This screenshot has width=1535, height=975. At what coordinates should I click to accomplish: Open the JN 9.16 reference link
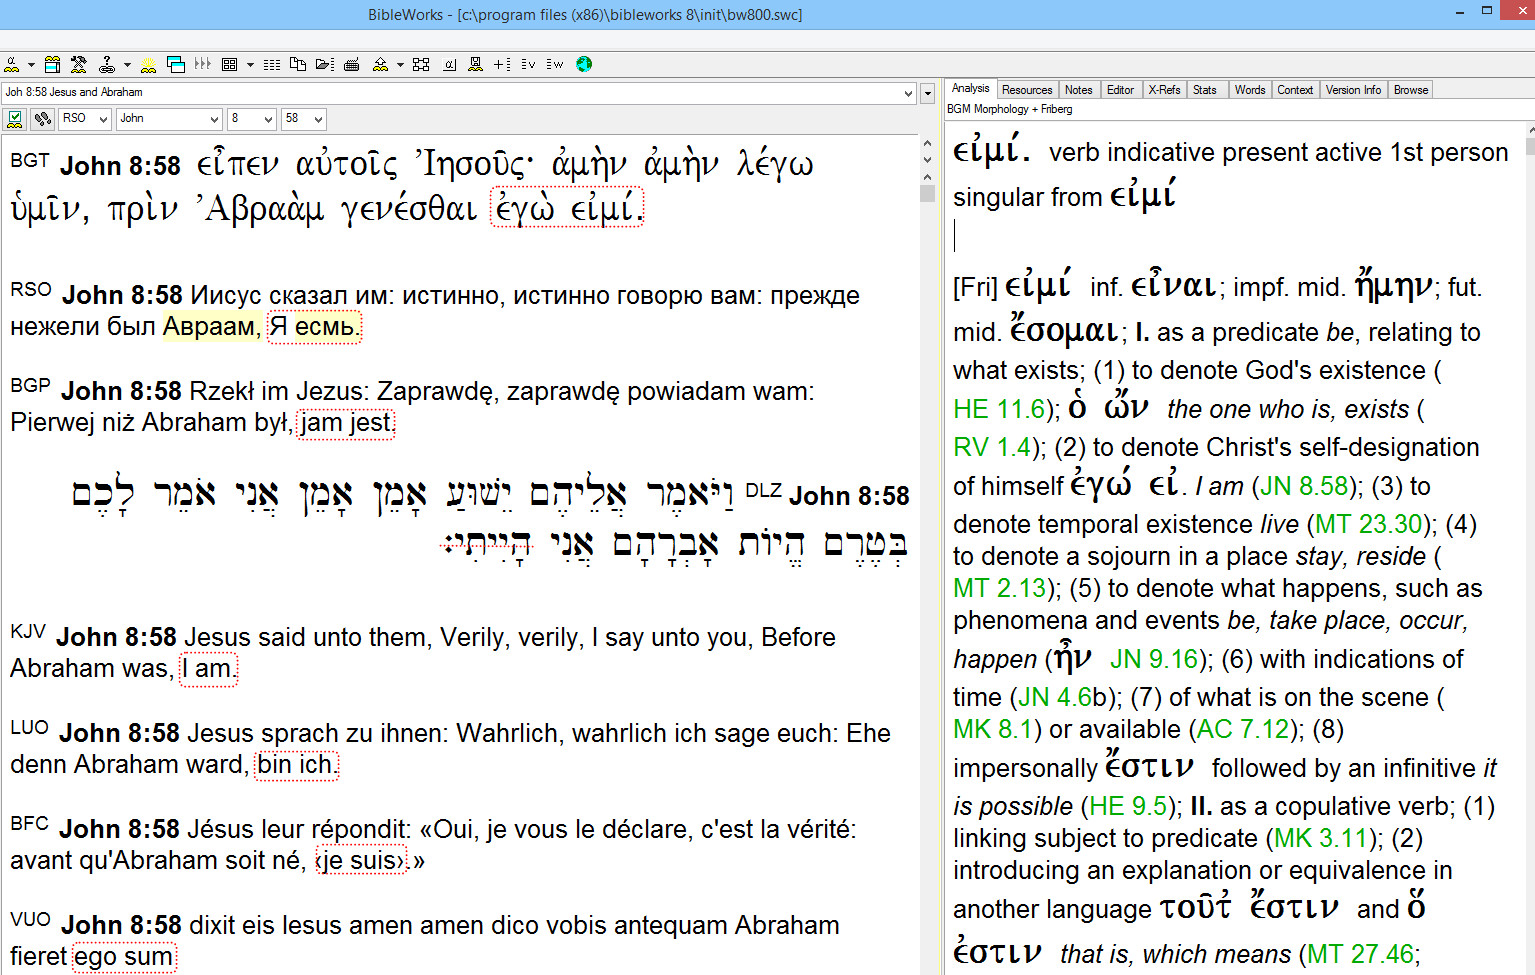pyautogui.click(x=1154, y=659)
